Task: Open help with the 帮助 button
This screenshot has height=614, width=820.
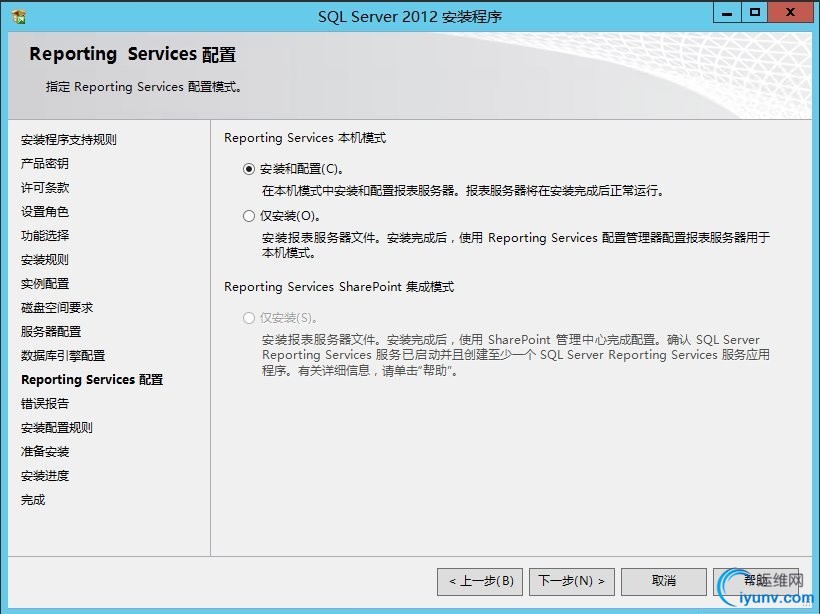Action: click(756, 582)
